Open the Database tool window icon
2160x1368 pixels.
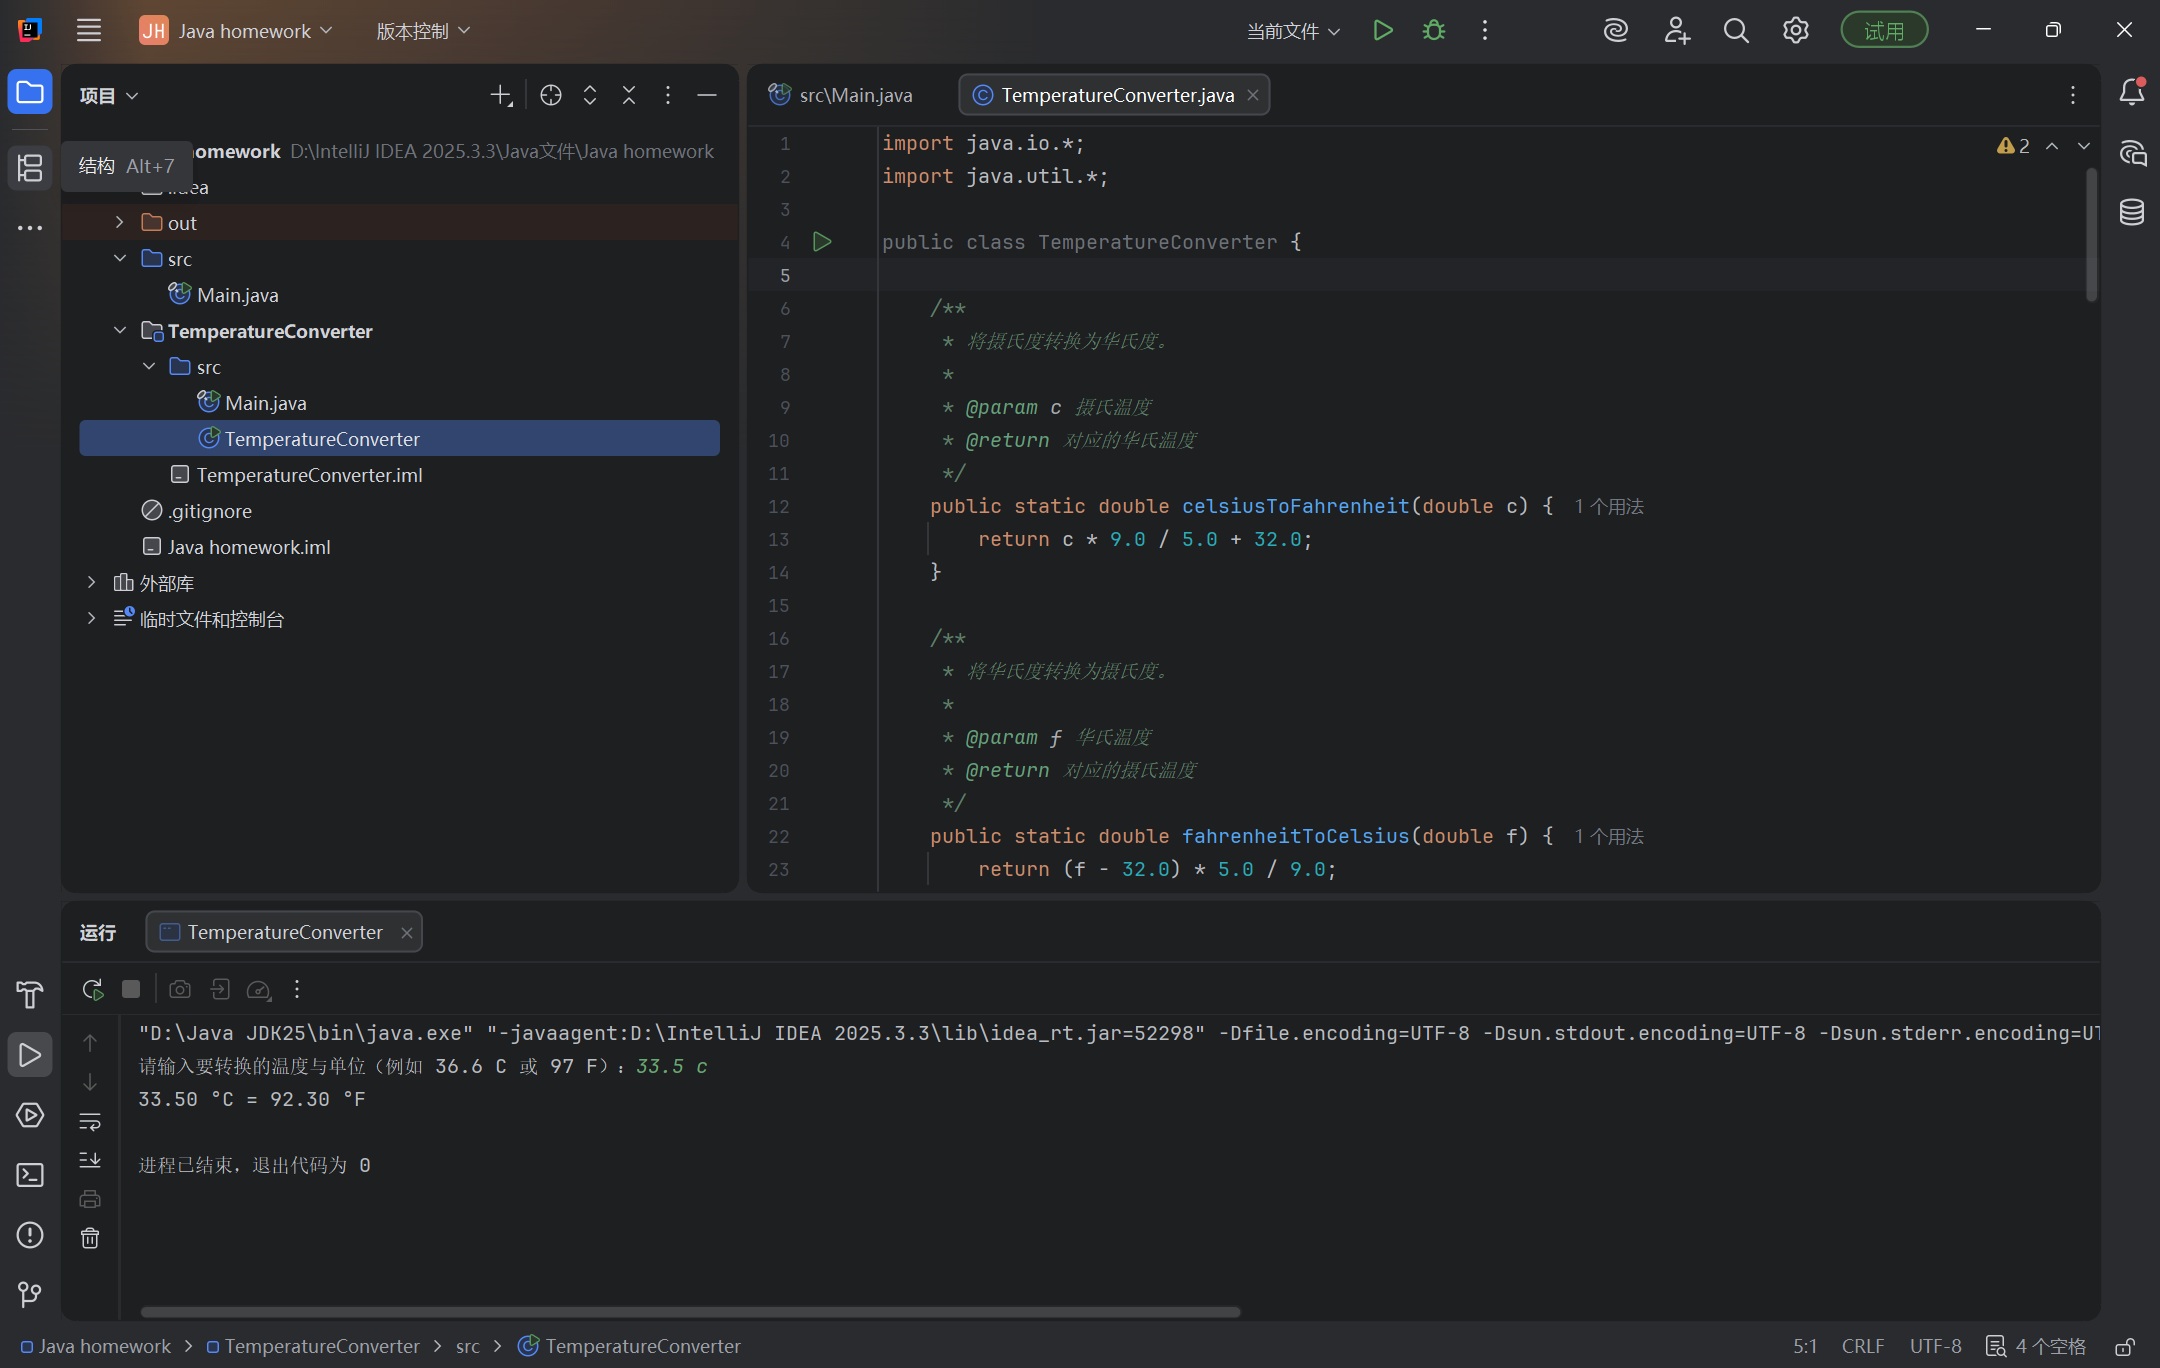point(2131,212)
